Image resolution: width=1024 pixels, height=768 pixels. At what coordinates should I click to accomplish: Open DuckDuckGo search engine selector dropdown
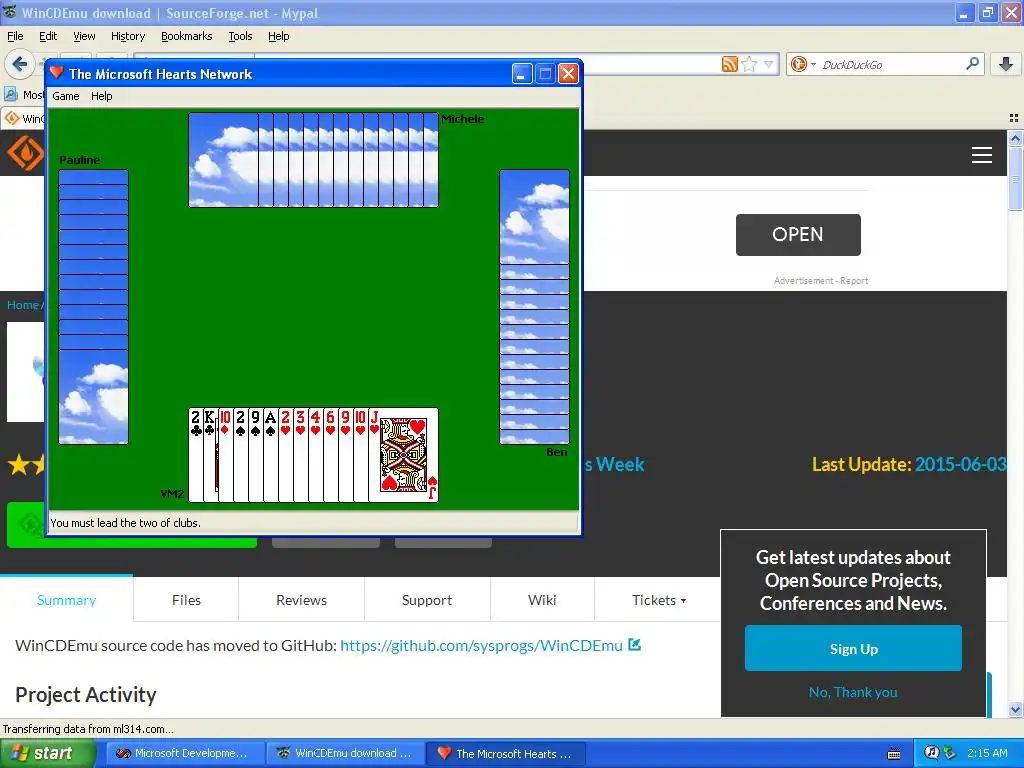(803, 64)
